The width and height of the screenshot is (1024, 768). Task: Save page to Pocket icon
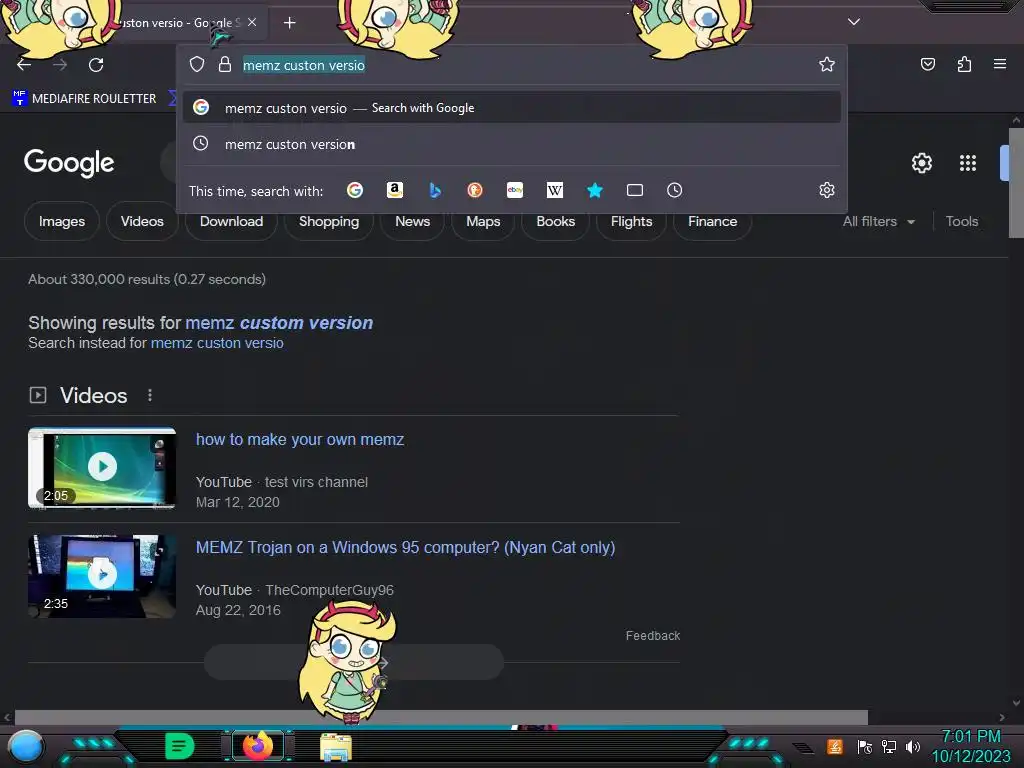[x=928, y=64]
